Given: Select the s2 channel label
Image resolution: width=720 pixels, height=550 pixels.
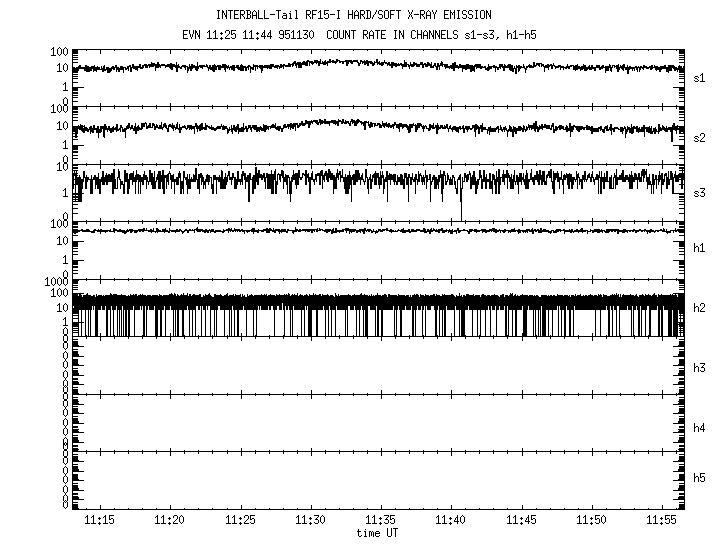Looking at the screenshot, I should pyautogui.click(x=700, y=137).
